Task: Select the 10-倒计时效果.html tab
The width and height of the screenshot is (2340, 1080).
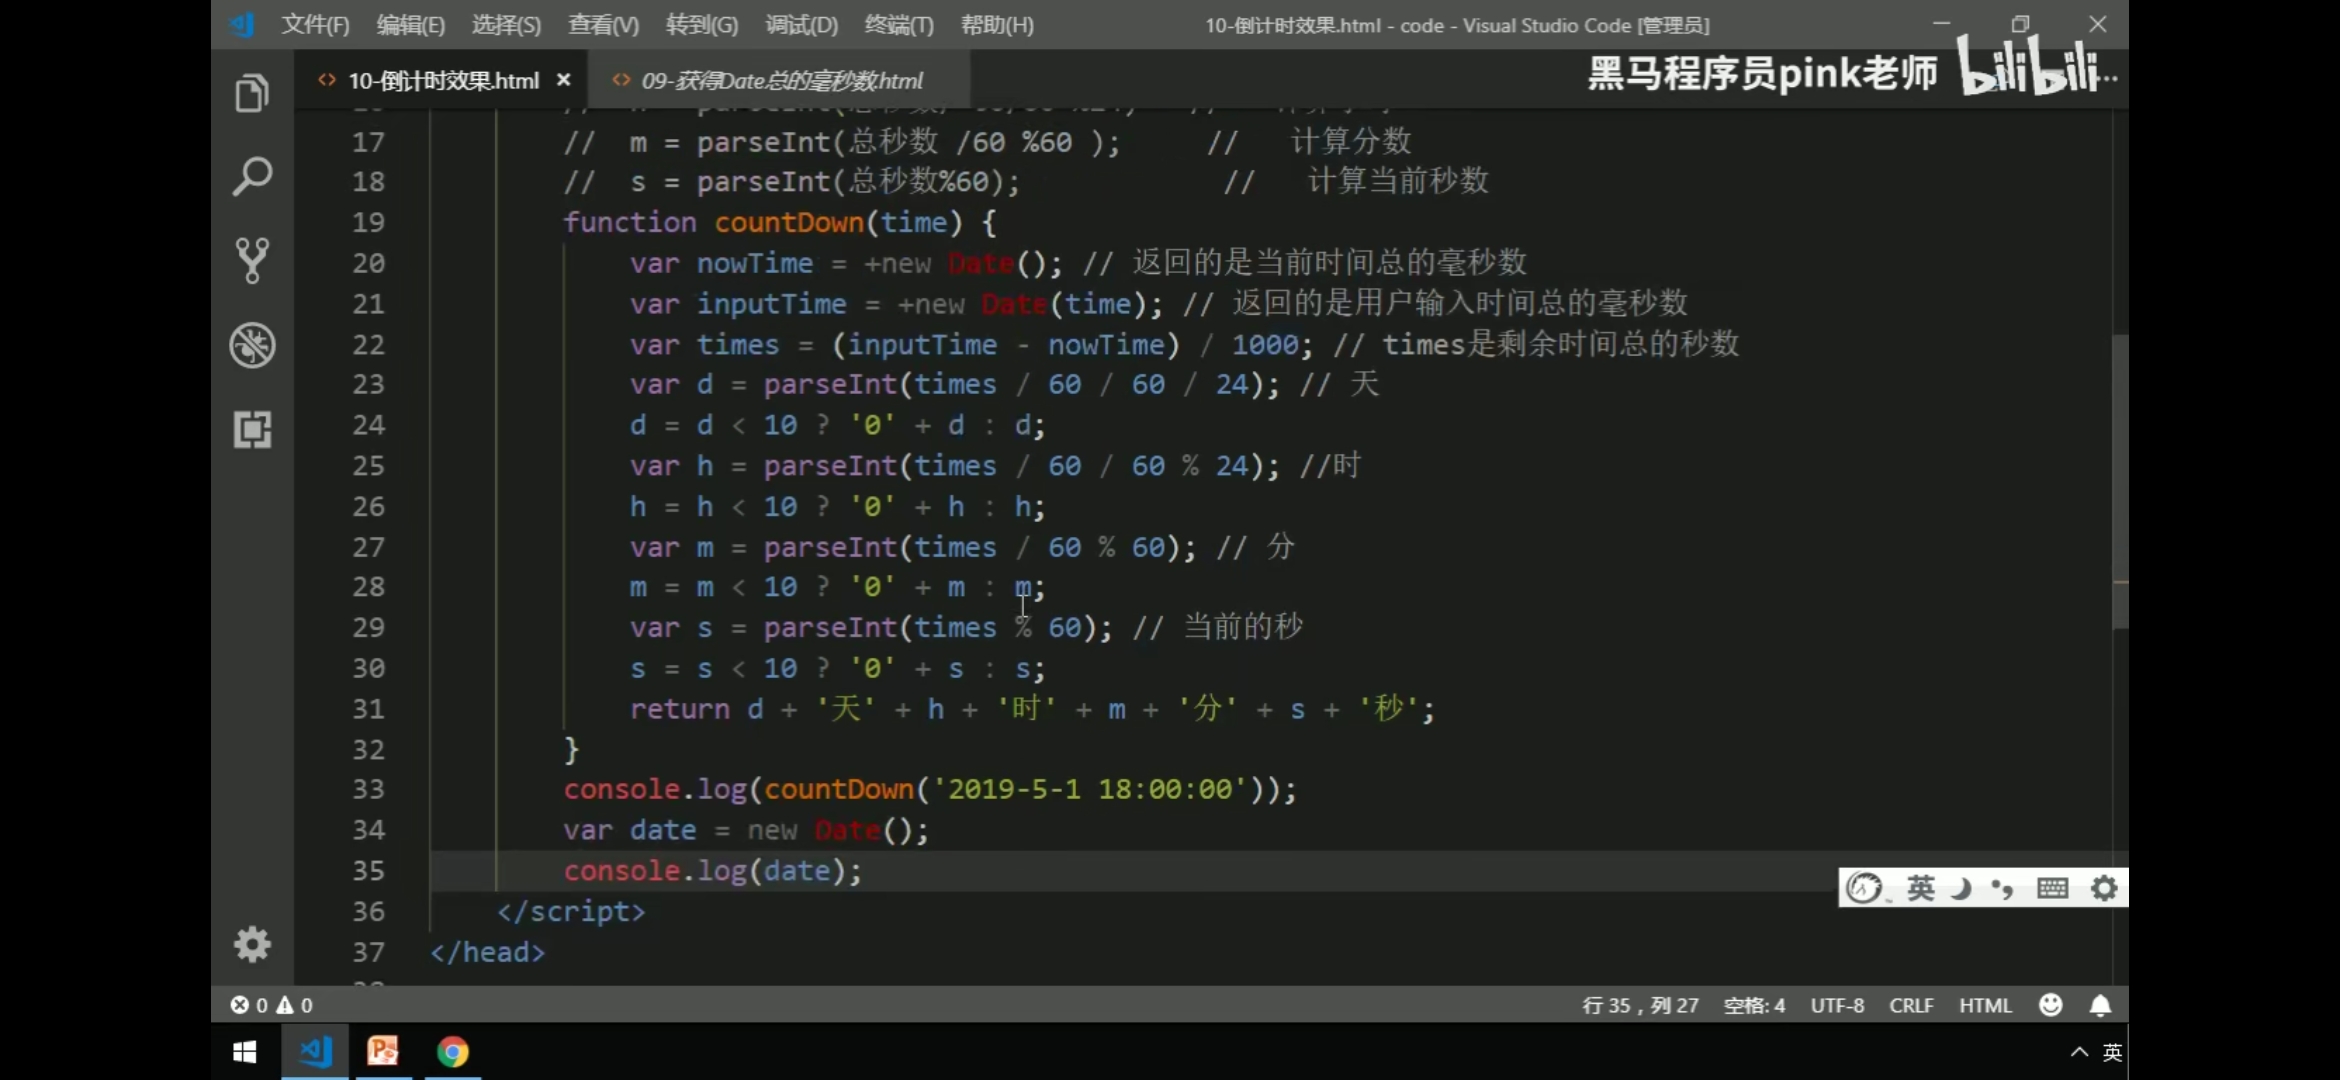Action: [x=443, y=81]
